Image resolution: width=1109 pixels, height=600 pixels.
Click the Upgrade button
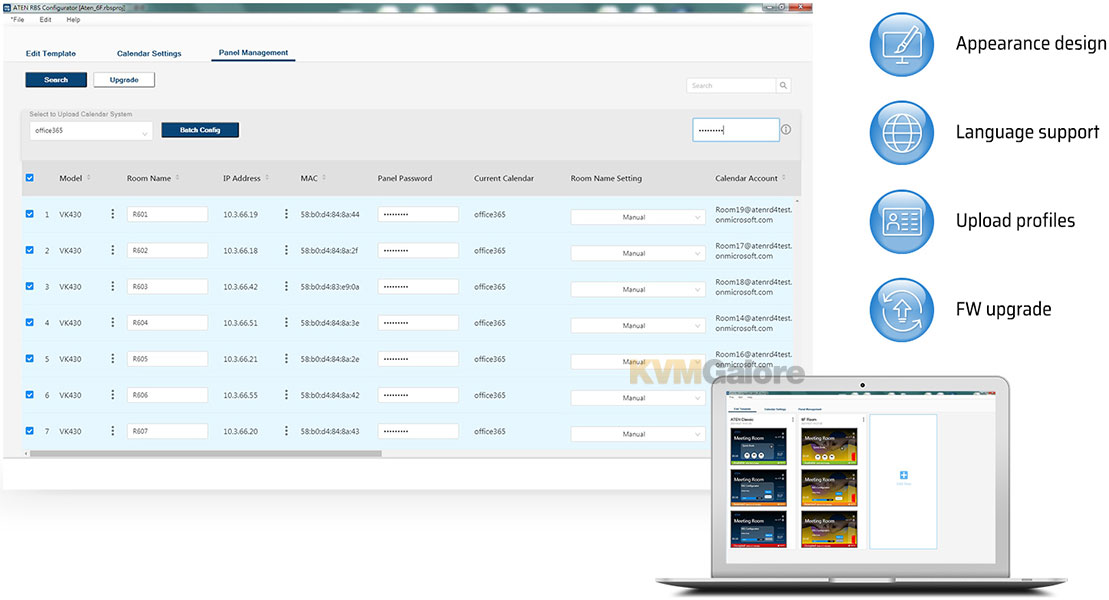(124, 80)
